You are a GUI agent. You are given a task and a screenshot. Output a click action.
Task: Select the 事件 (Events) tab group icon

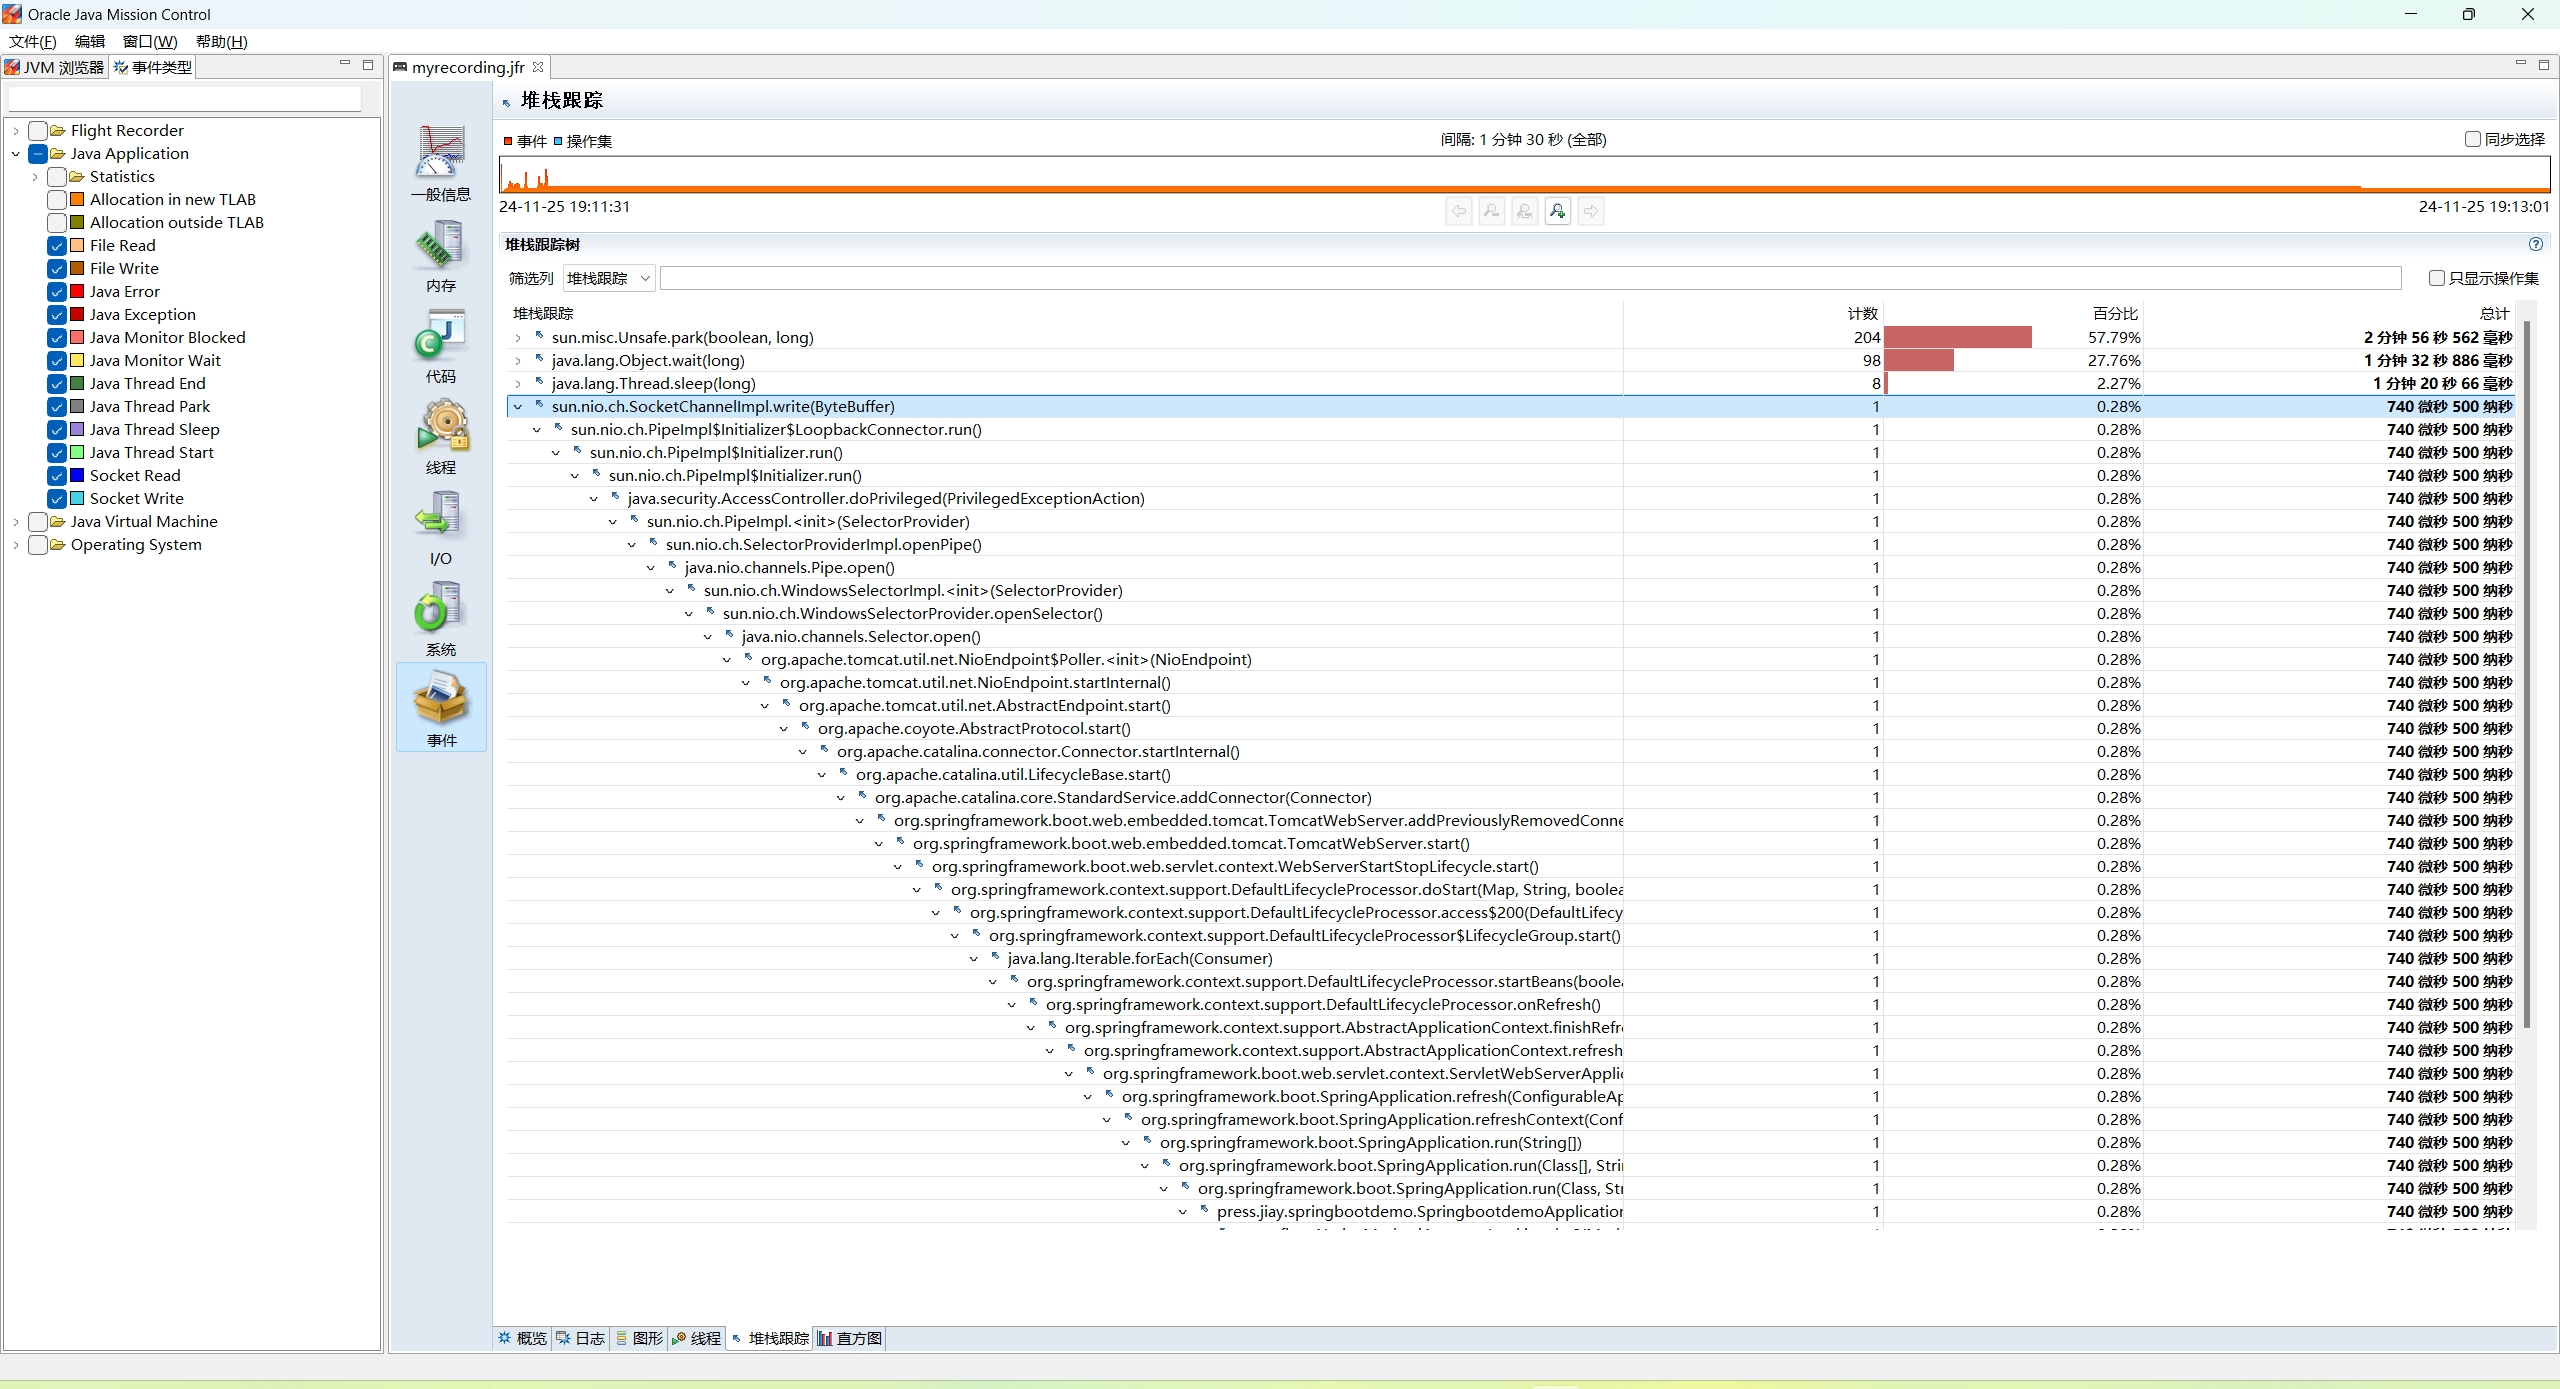[x=441, y=708]
